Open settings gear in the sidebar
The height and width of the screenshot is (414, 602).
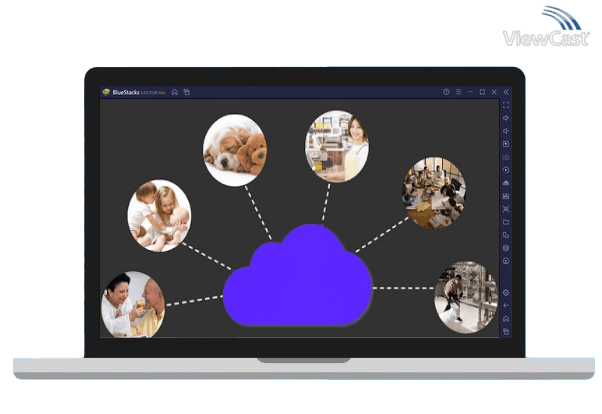506,293
